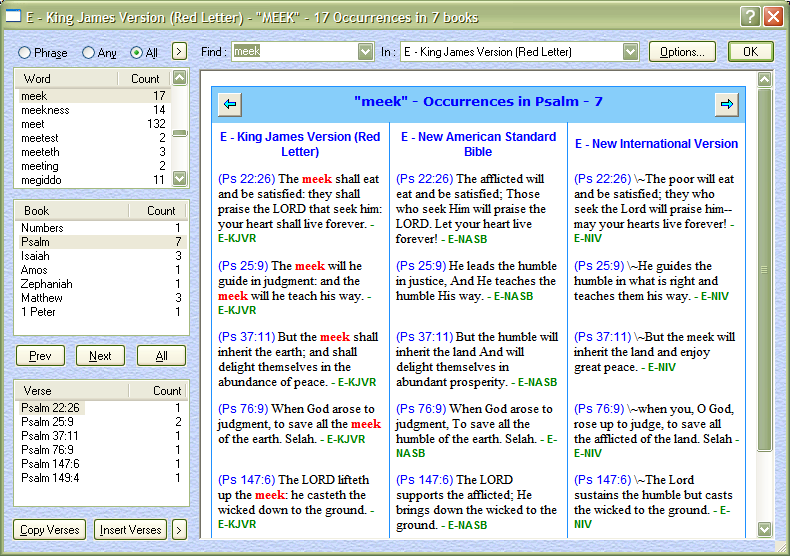
Task: Select the Any search mode
Action: click(x=89, y=52)
